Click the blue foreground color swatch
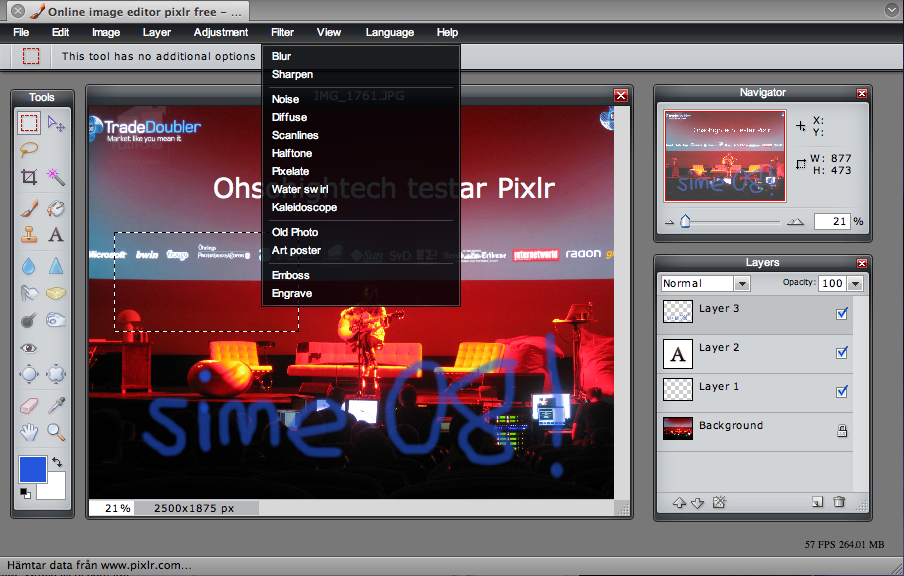This screenshot has width=904, height=576. click(x=33, y=469)
